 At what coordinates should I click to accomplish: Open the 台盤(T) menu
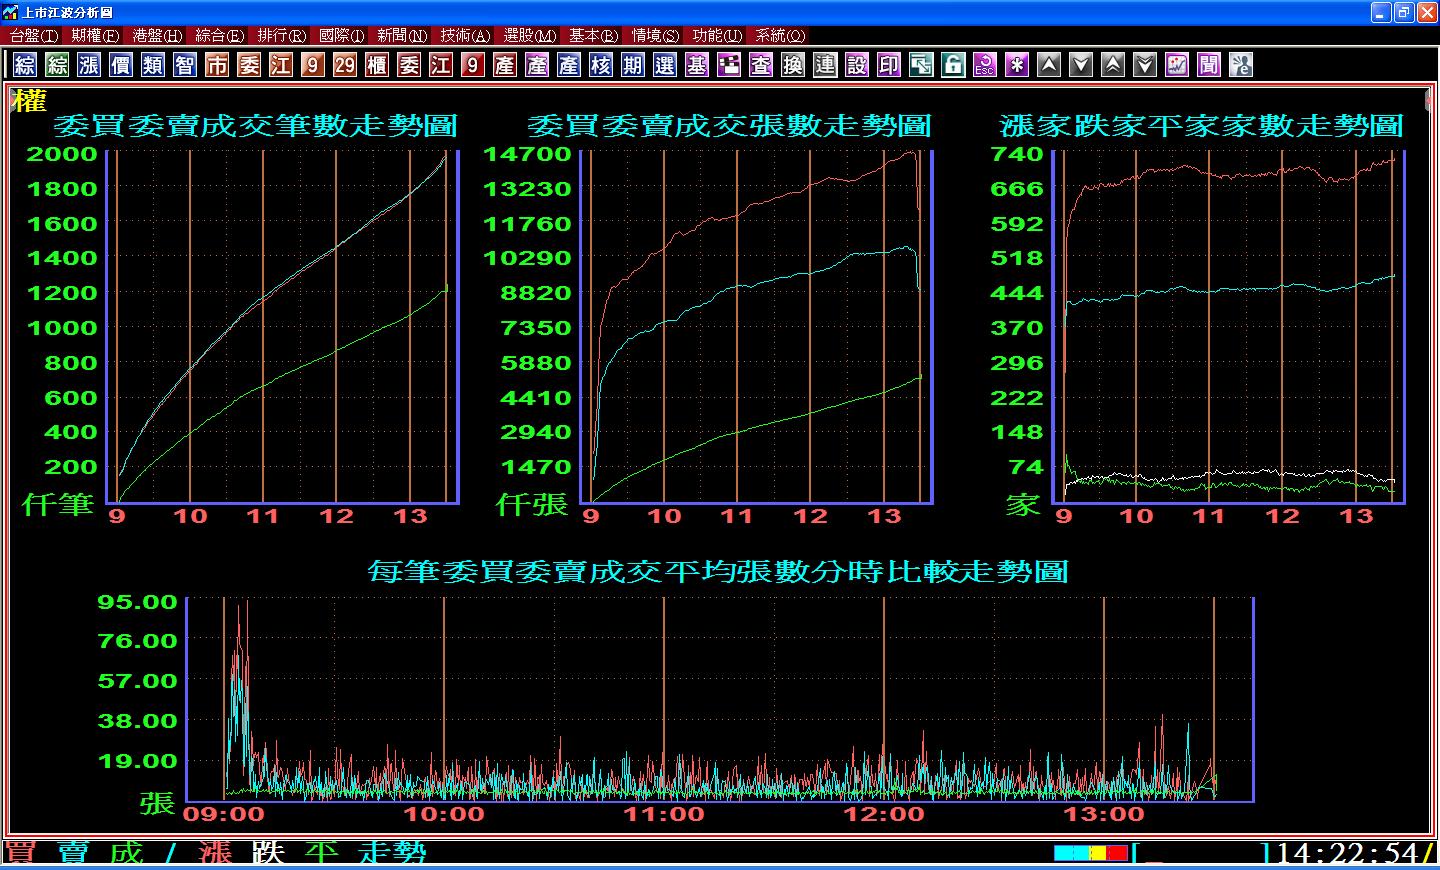(x=35, y=35)
